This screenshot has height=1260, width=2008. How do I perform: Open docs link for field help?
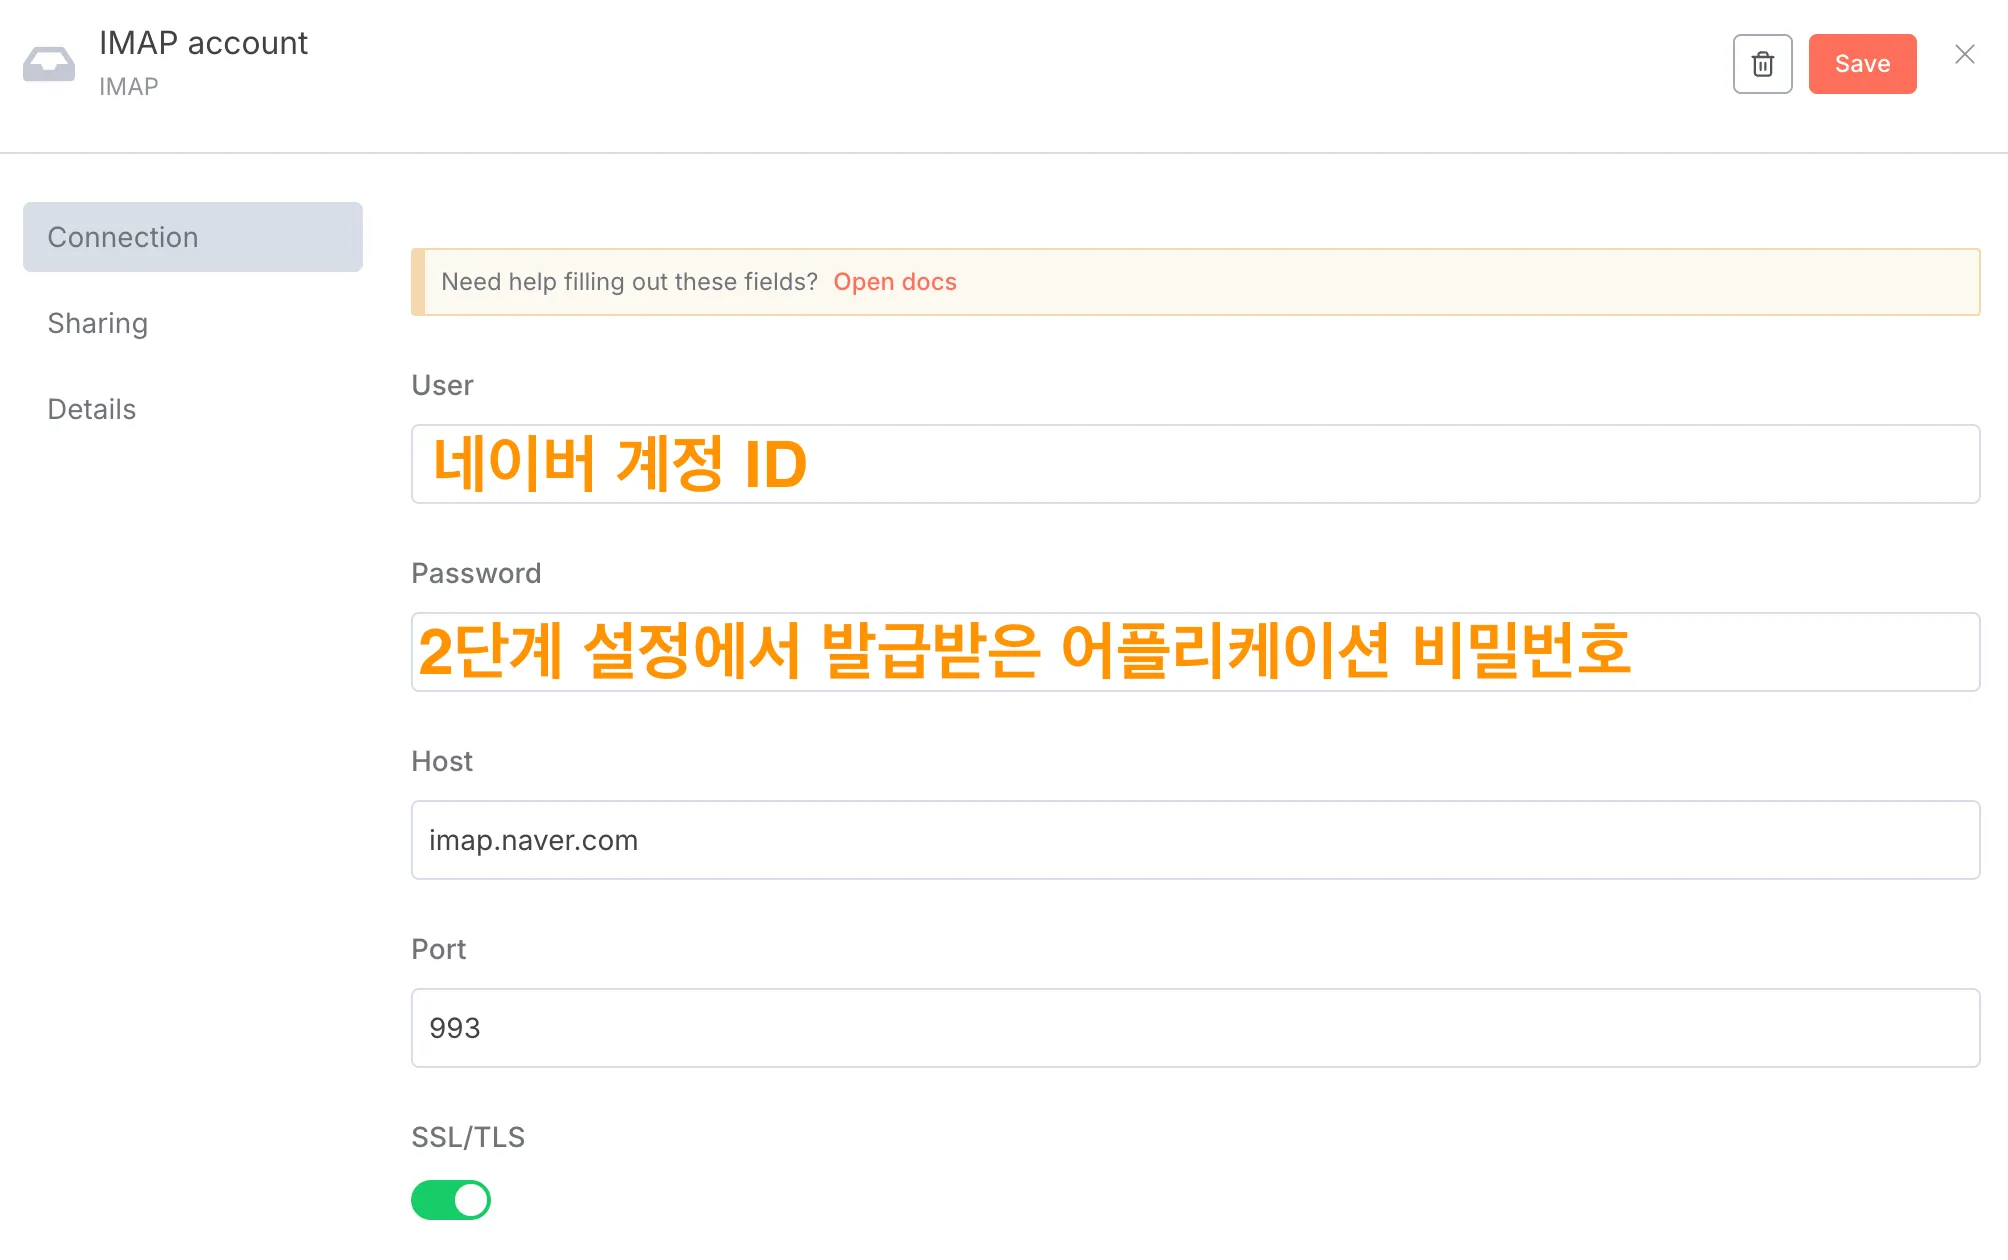coord(895,282)
